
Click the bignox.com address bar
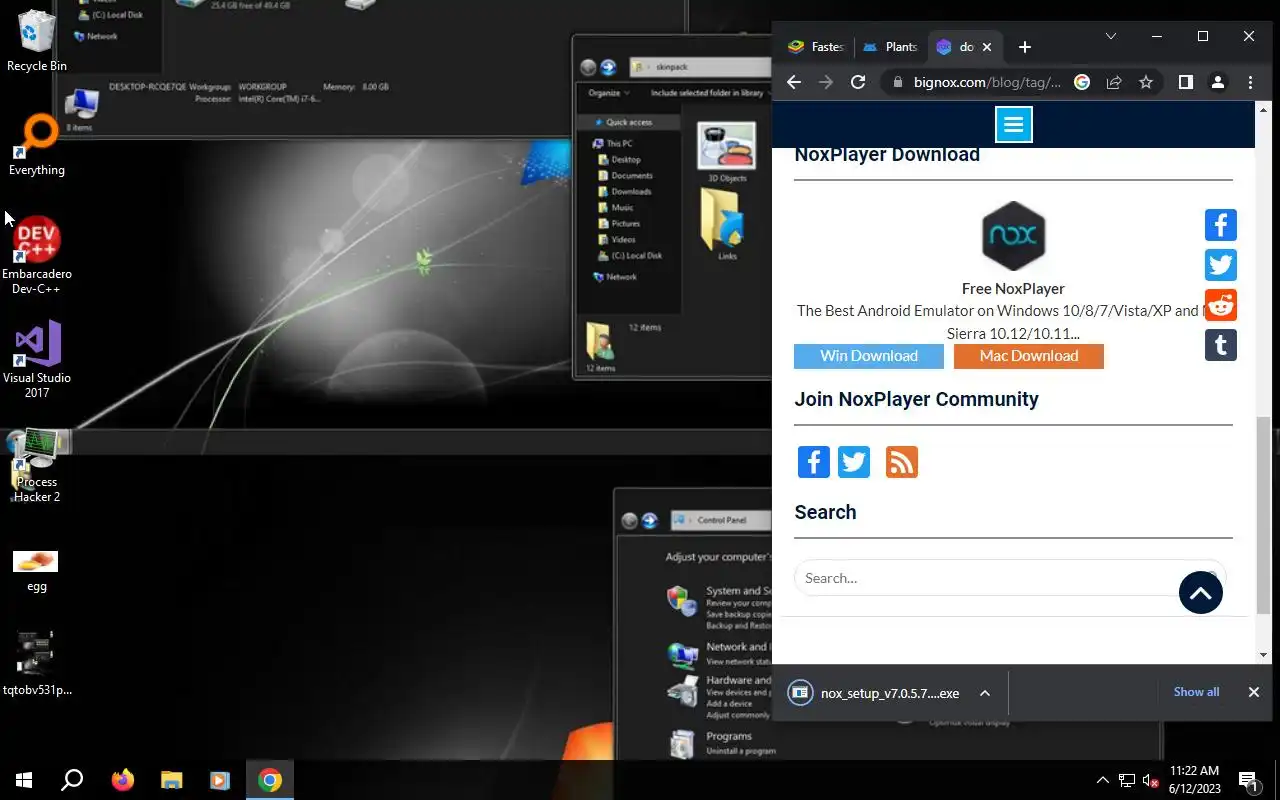point(986,83)
